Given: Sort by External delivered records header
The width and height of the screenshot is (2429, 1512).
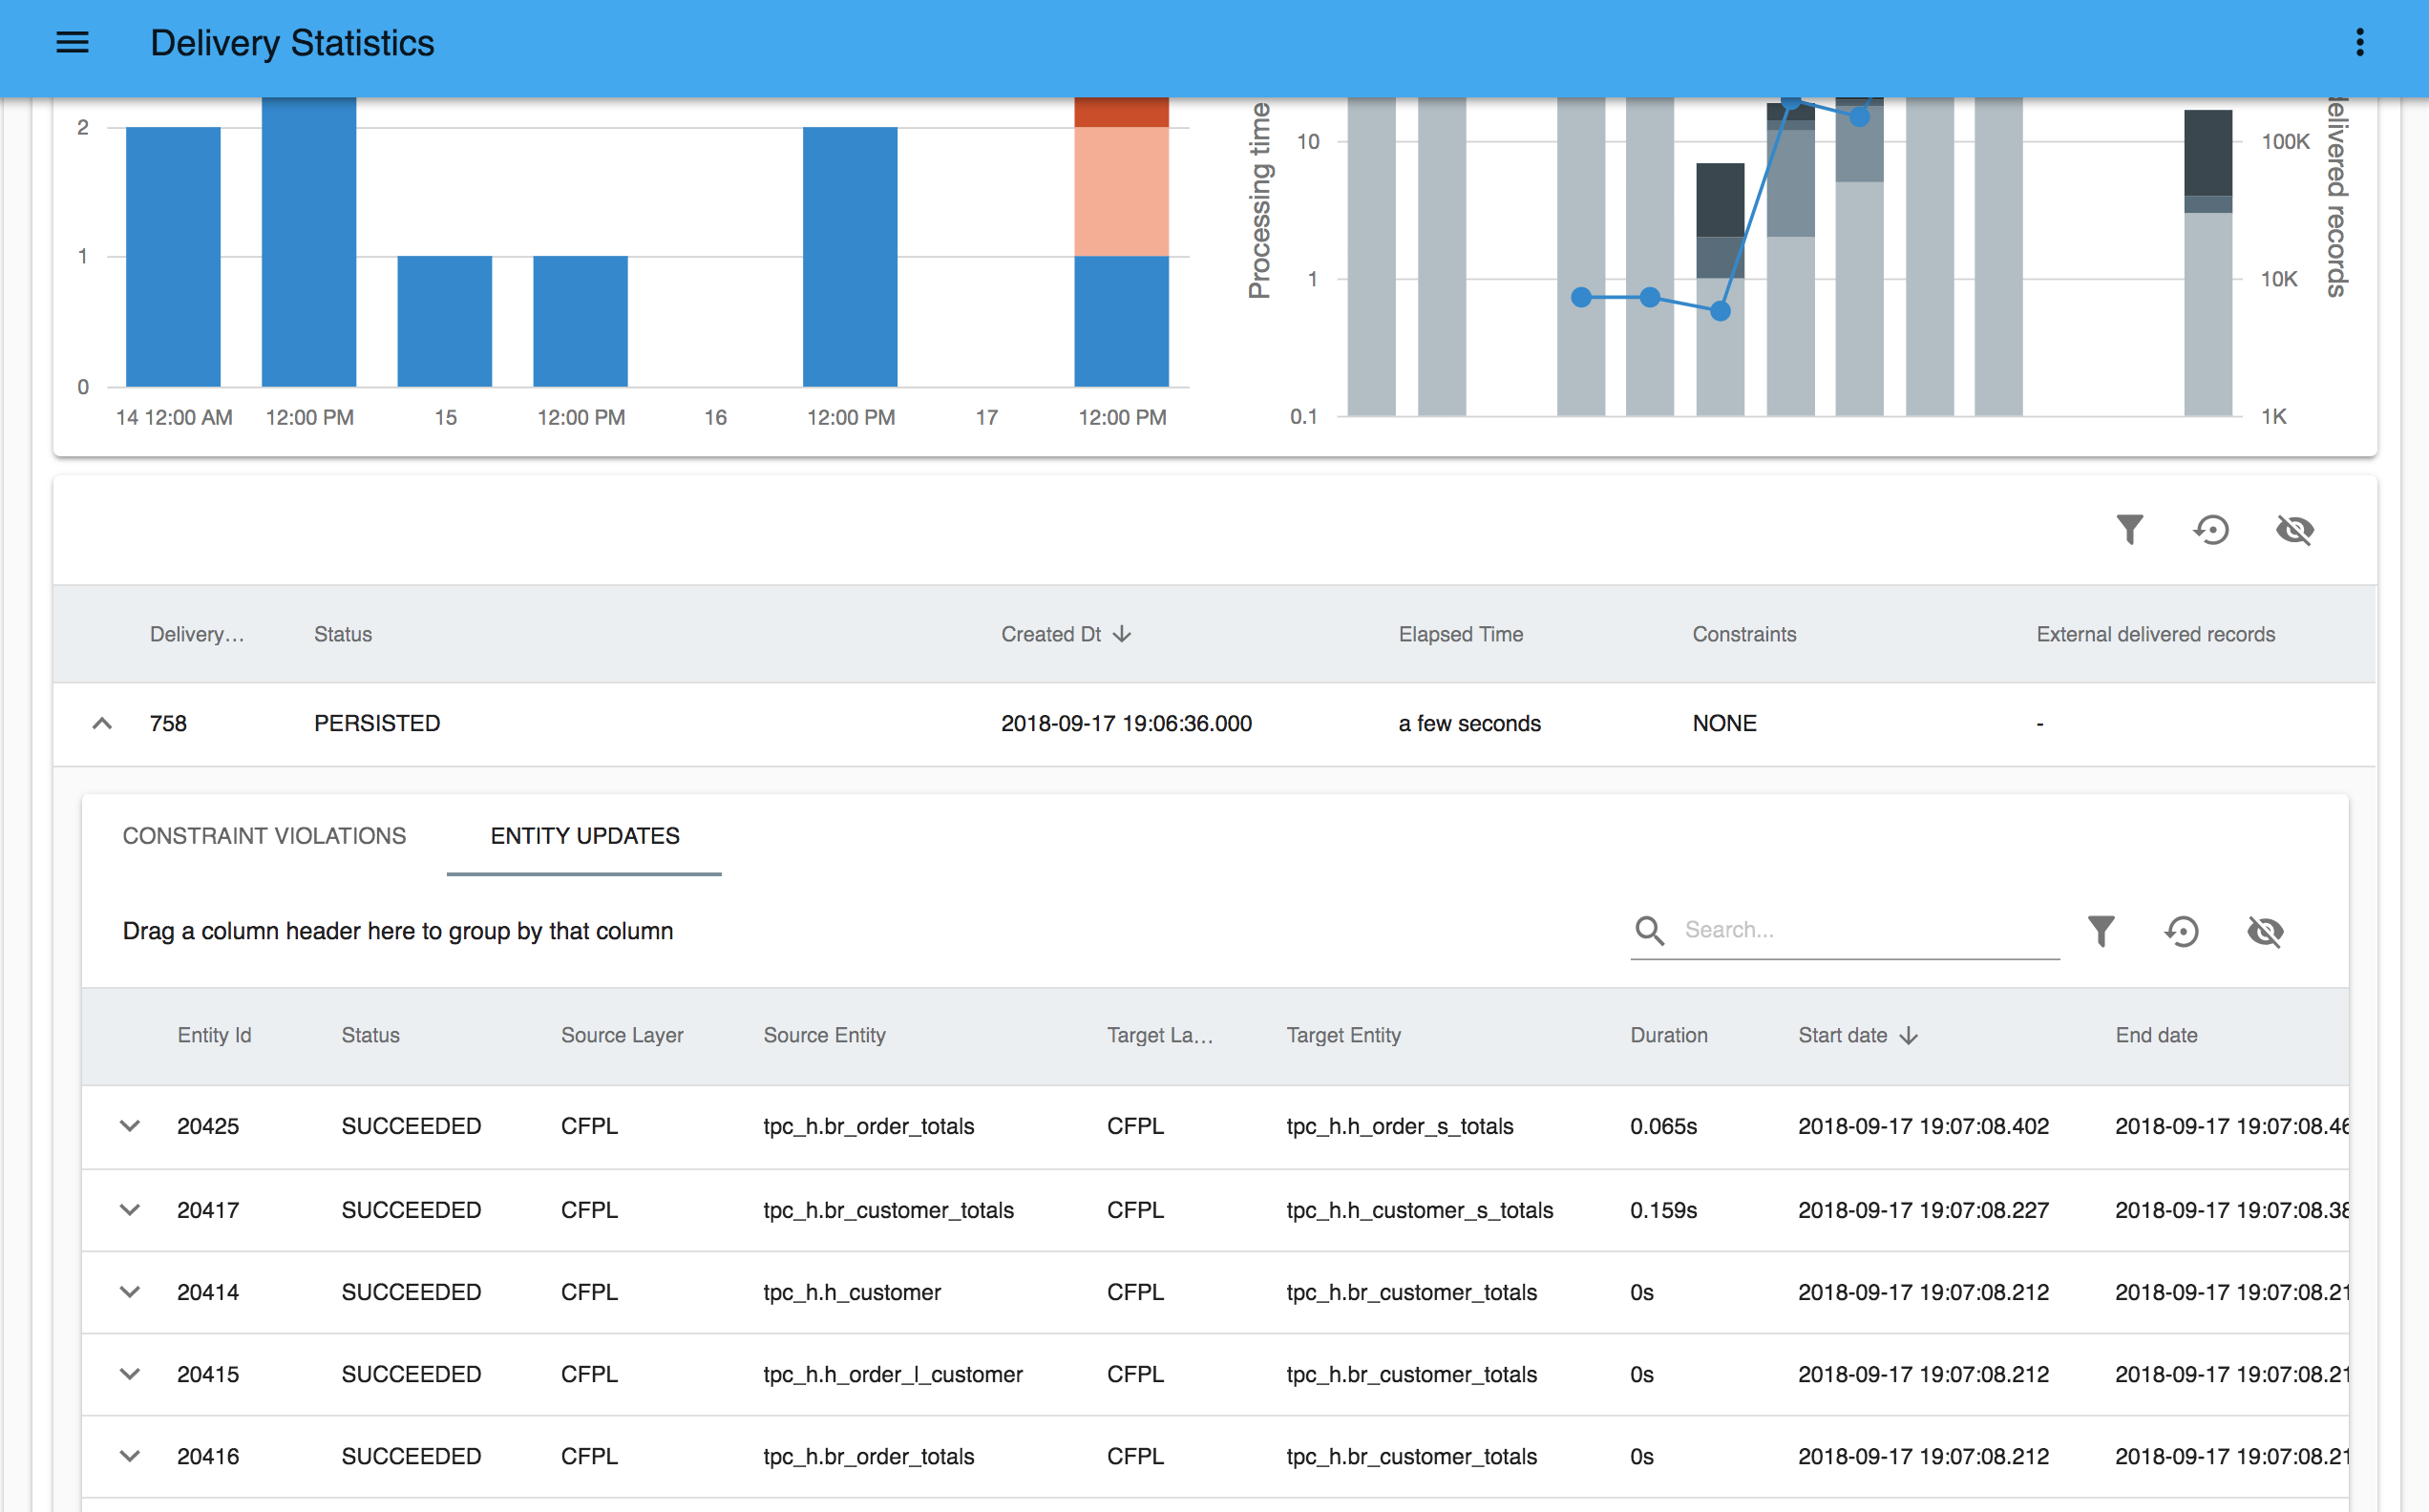Looking at the screenshot, I should tap(2156, 634).
